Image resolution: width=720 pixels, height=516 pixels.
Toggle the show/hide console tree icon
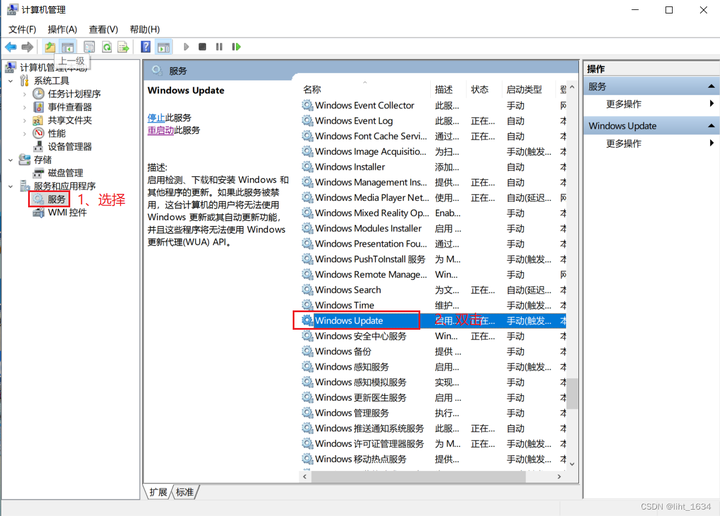(68, 47)
